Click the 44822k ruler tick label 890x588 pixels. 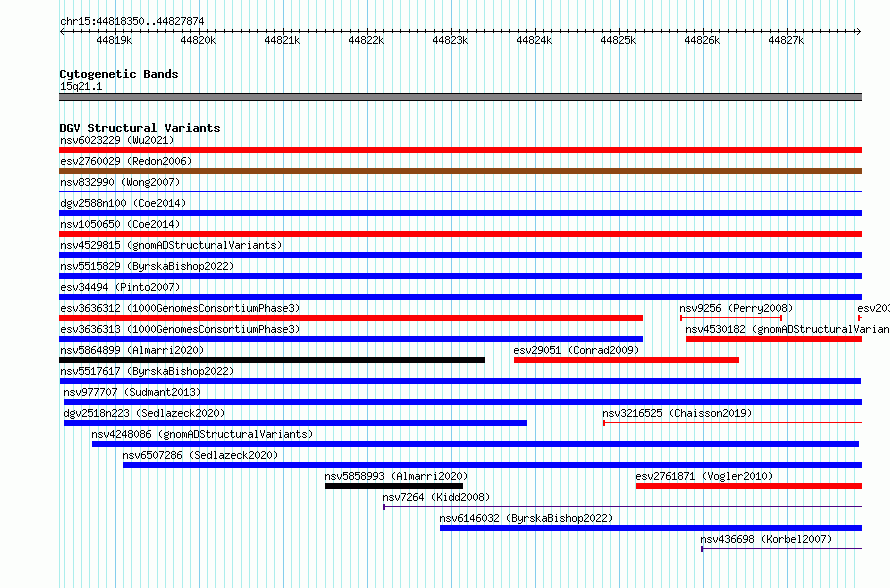click(366, 40)
